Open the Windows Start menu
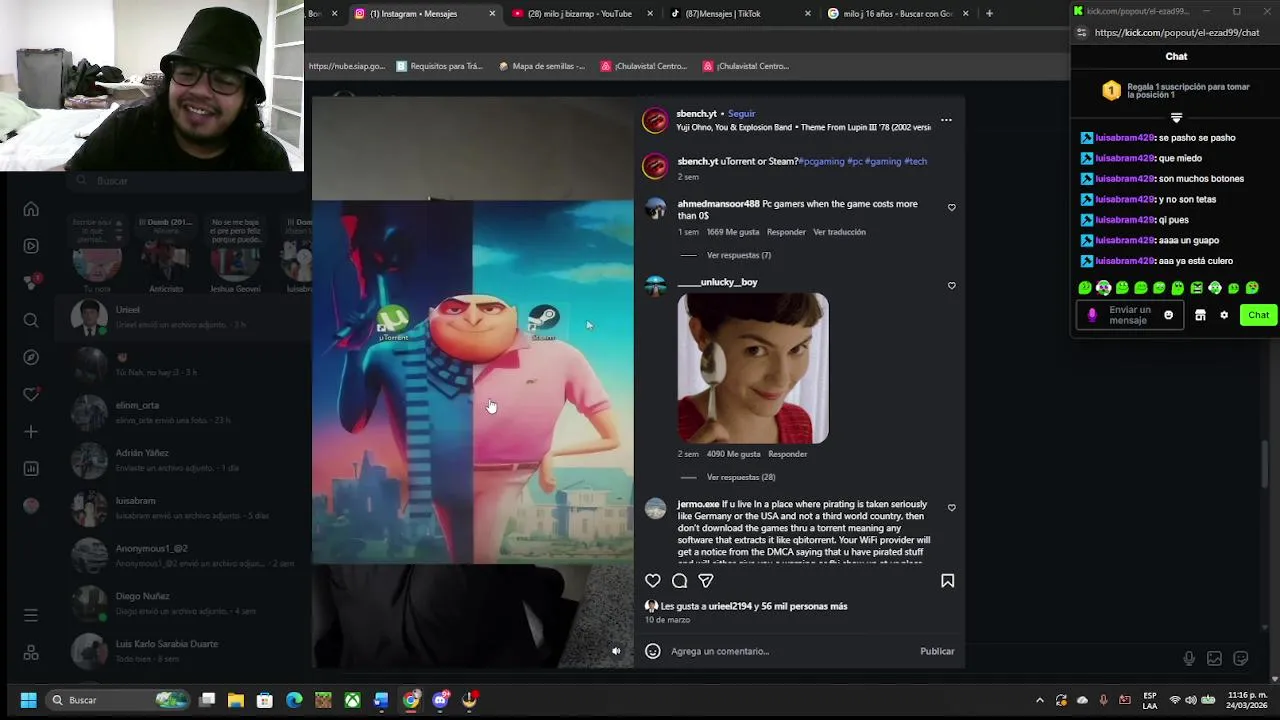The width and height of the screenshot is (1280, 720). coord(28,700)
